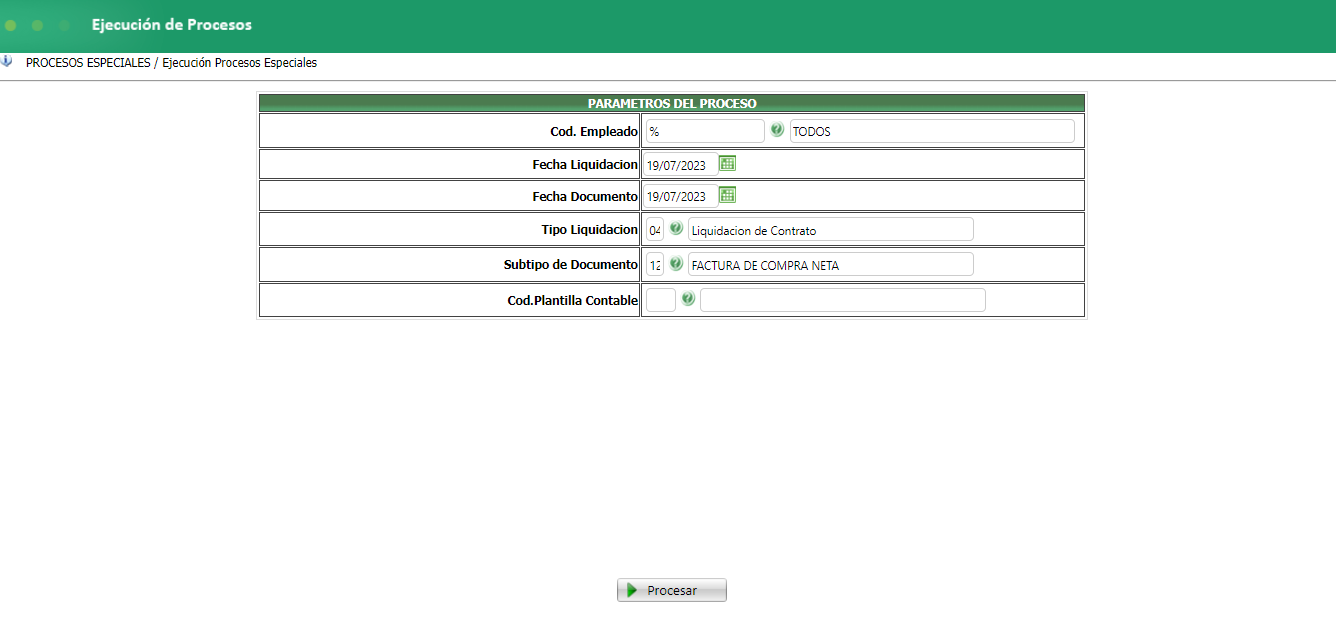Viewport: 1336px width, 635px height.
Task: Click the Fecha Documento label
Action: [585, 196]
